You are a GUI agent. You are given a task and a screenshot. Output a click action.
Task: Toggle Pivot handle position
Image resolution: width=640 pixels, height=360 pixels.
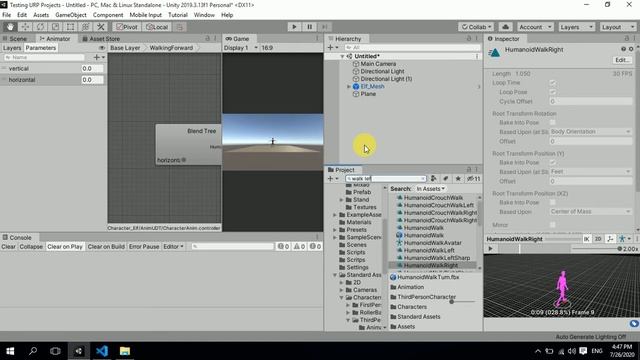[127, 27]
